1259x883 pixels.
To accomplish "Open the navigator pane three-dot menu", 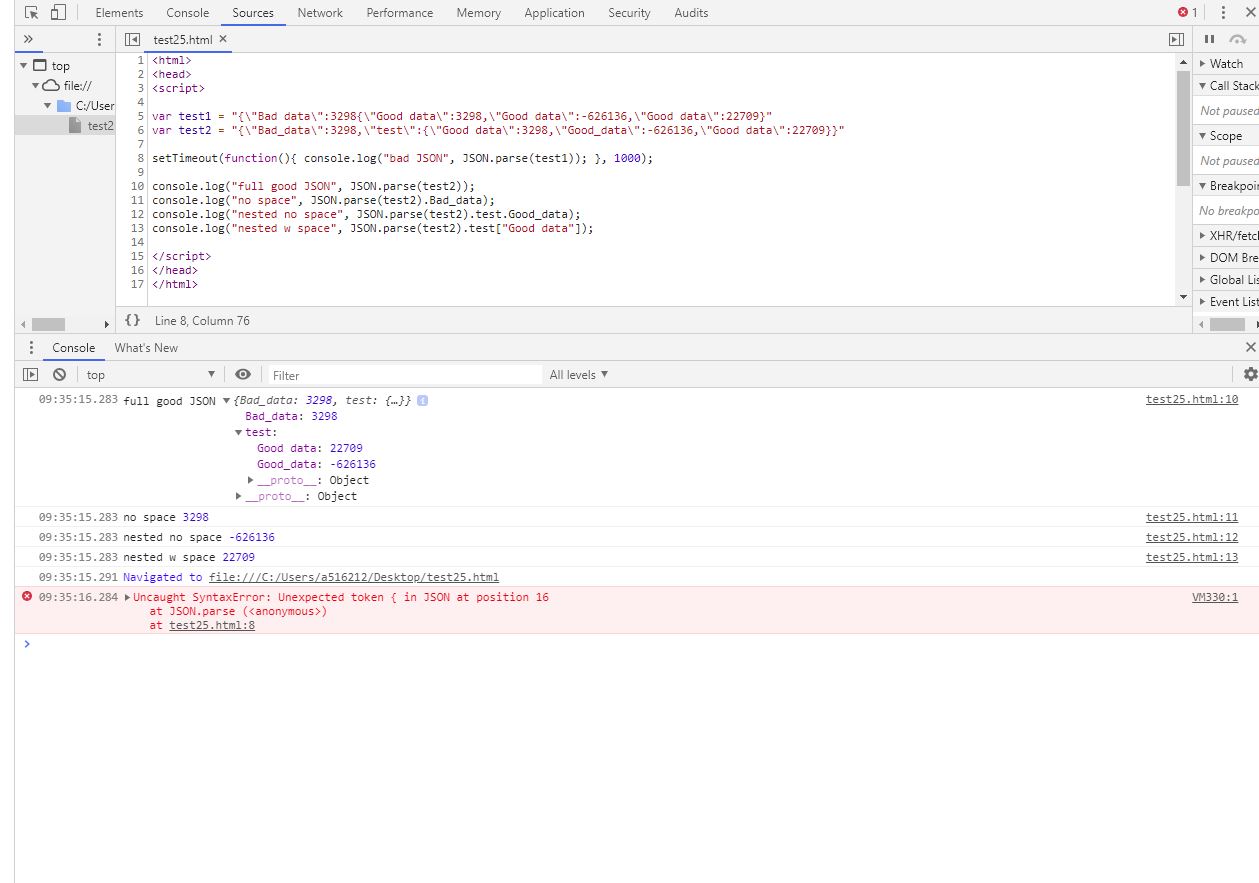I will coord(99,39).
